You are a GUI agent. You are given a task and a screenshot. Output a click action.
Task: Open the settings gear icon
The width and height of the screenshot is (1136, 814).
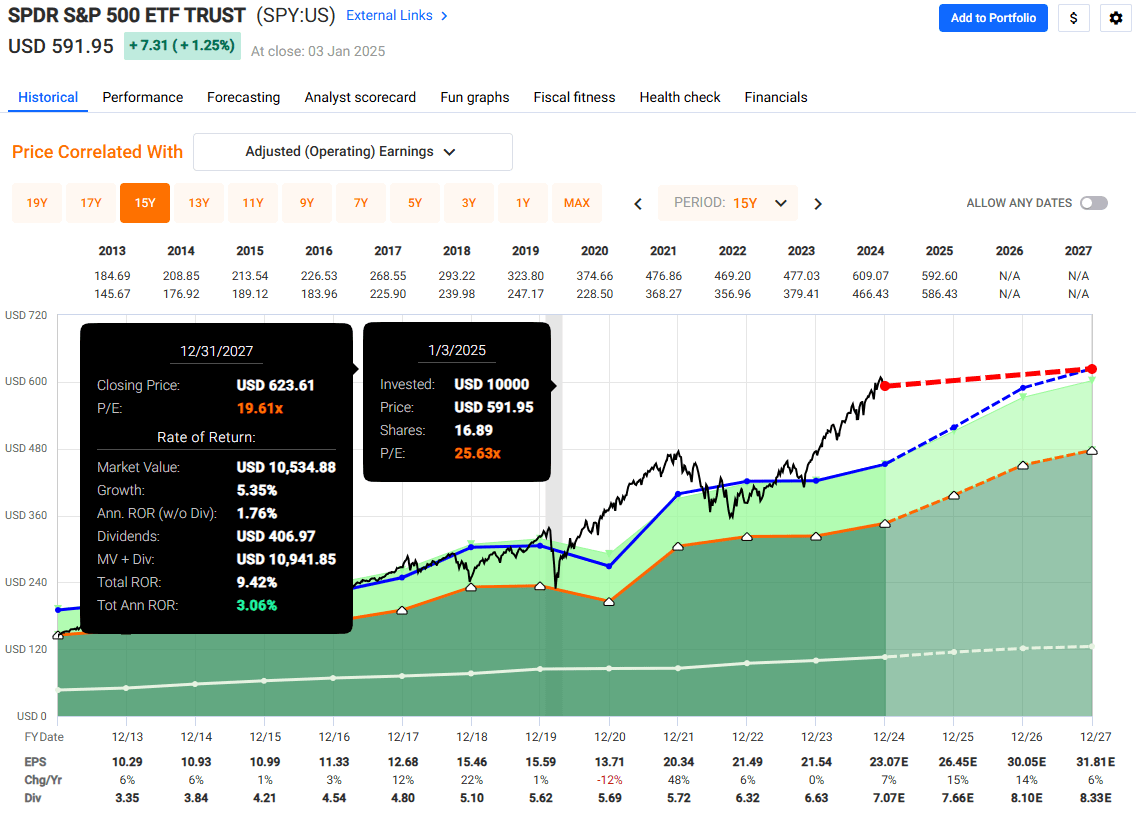pos(1115,18)
